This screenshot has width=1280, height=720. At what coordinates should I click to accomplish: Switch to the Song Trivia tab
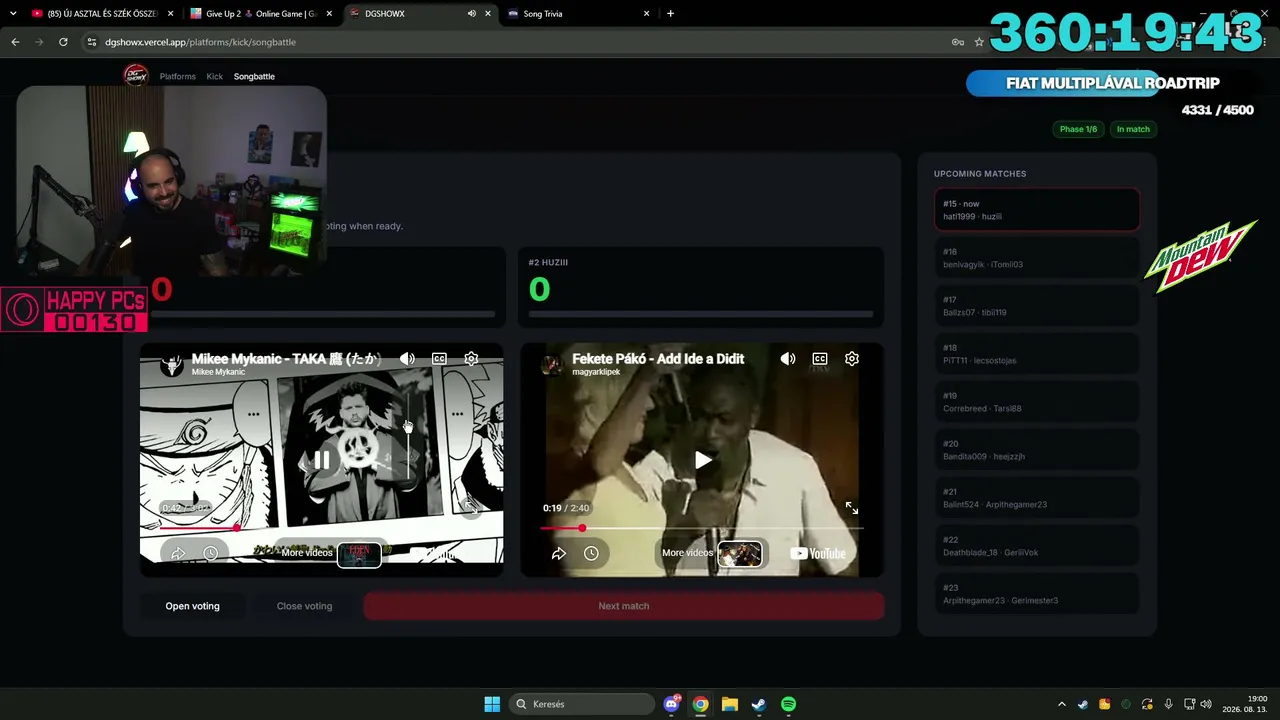point(579,14)
